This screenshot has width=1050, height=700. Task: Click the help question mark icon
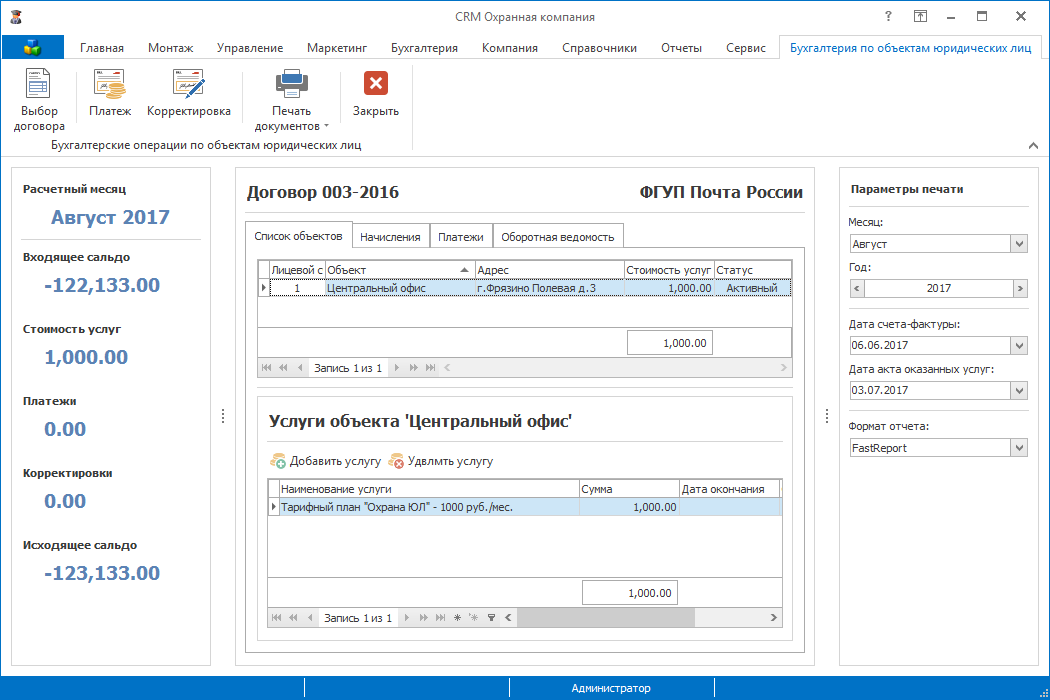pyautogui.click(x=888, y=16)
